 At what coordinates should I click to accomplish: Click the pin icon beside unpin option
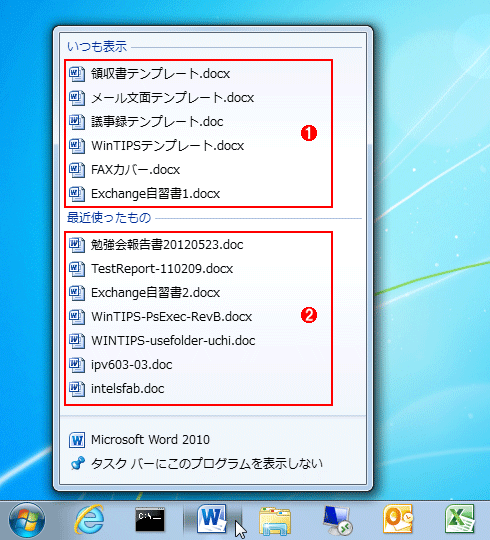pos(77,463)
